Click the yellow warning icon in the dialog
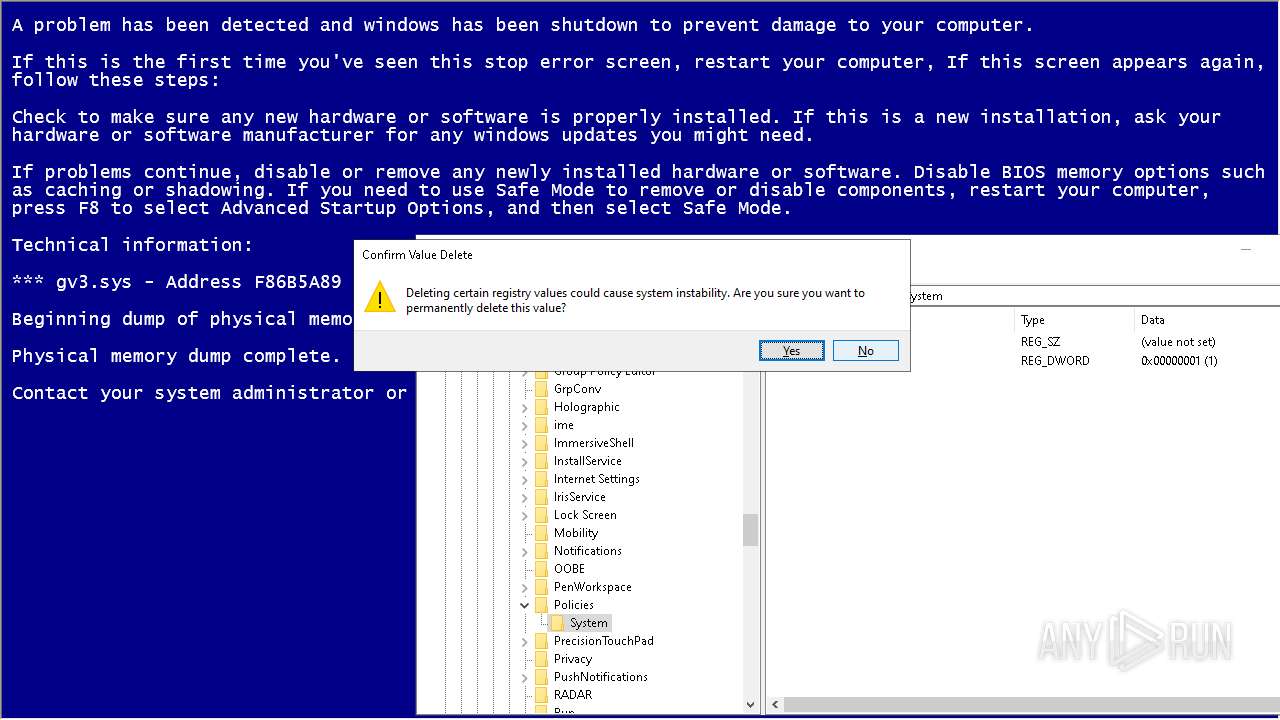This screenshot has height=720, width=1280. [x=380, y=297]
